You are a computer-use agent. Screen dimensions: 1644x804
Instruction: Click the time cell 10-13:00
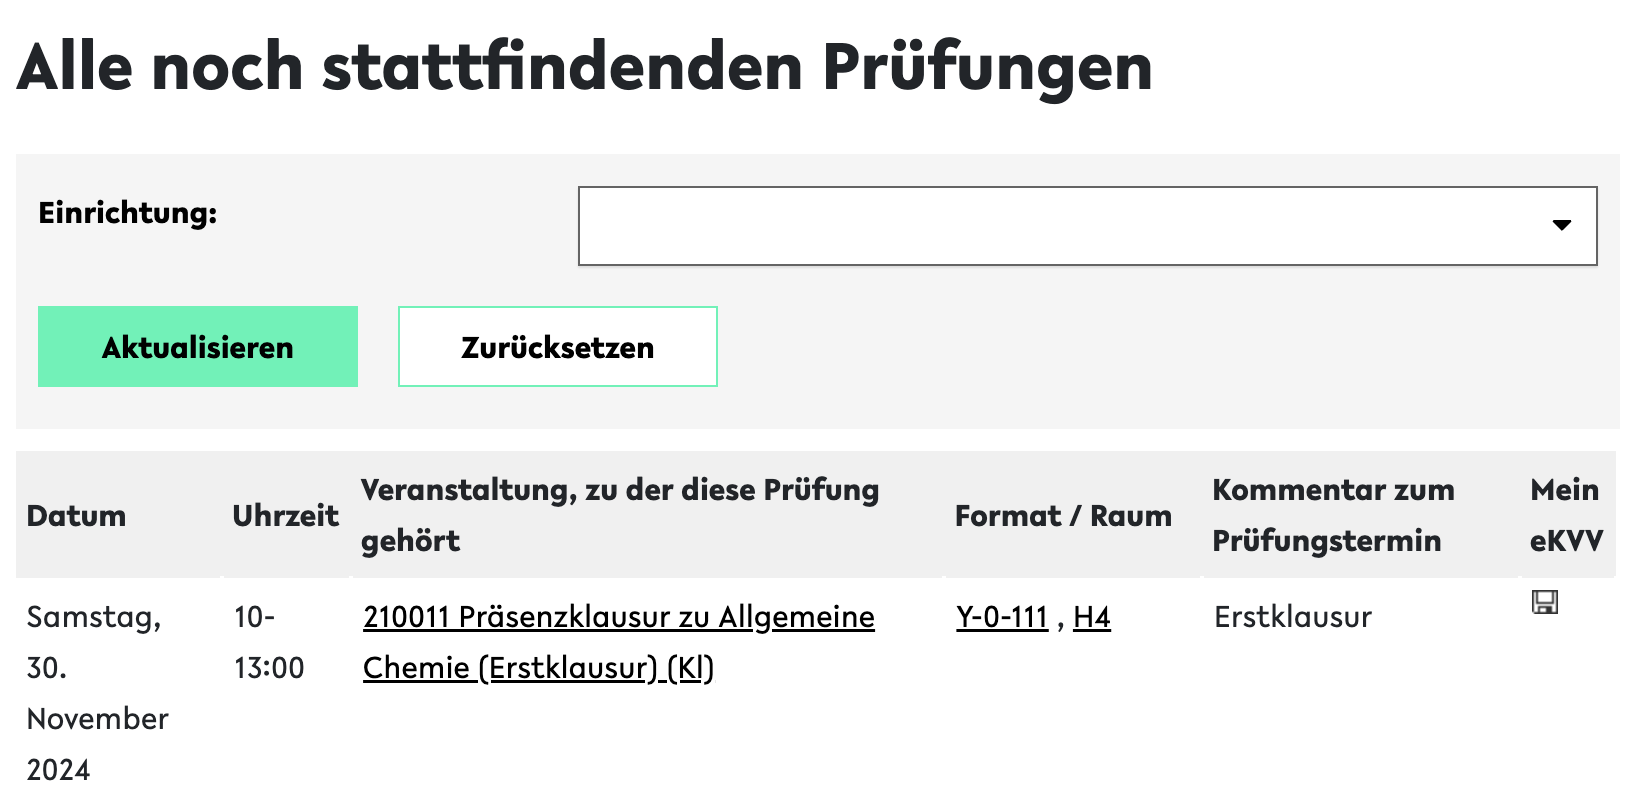(x=268, y=642)
